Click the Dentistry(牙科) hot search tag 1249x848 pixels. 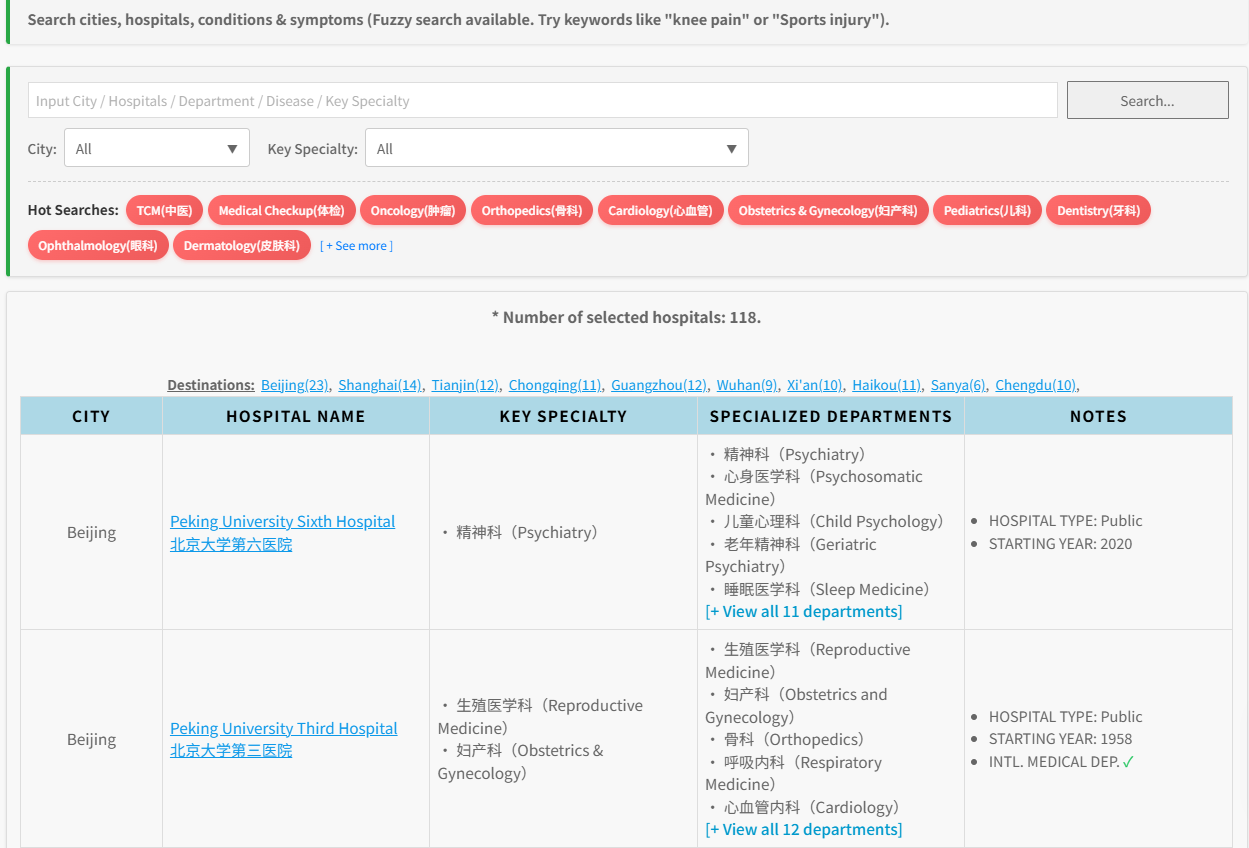click(x=1098, y=210)
